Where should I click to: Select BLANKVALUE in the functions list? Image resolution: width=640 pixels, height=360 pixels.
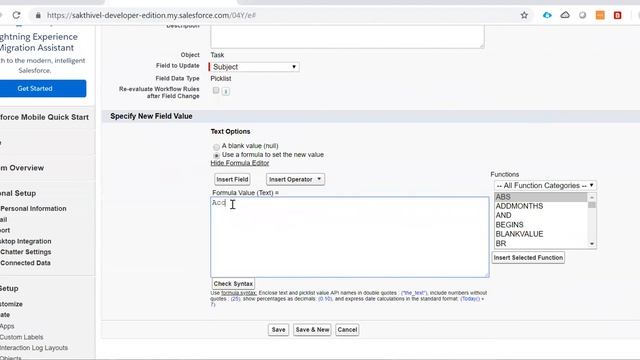(541, 234)
